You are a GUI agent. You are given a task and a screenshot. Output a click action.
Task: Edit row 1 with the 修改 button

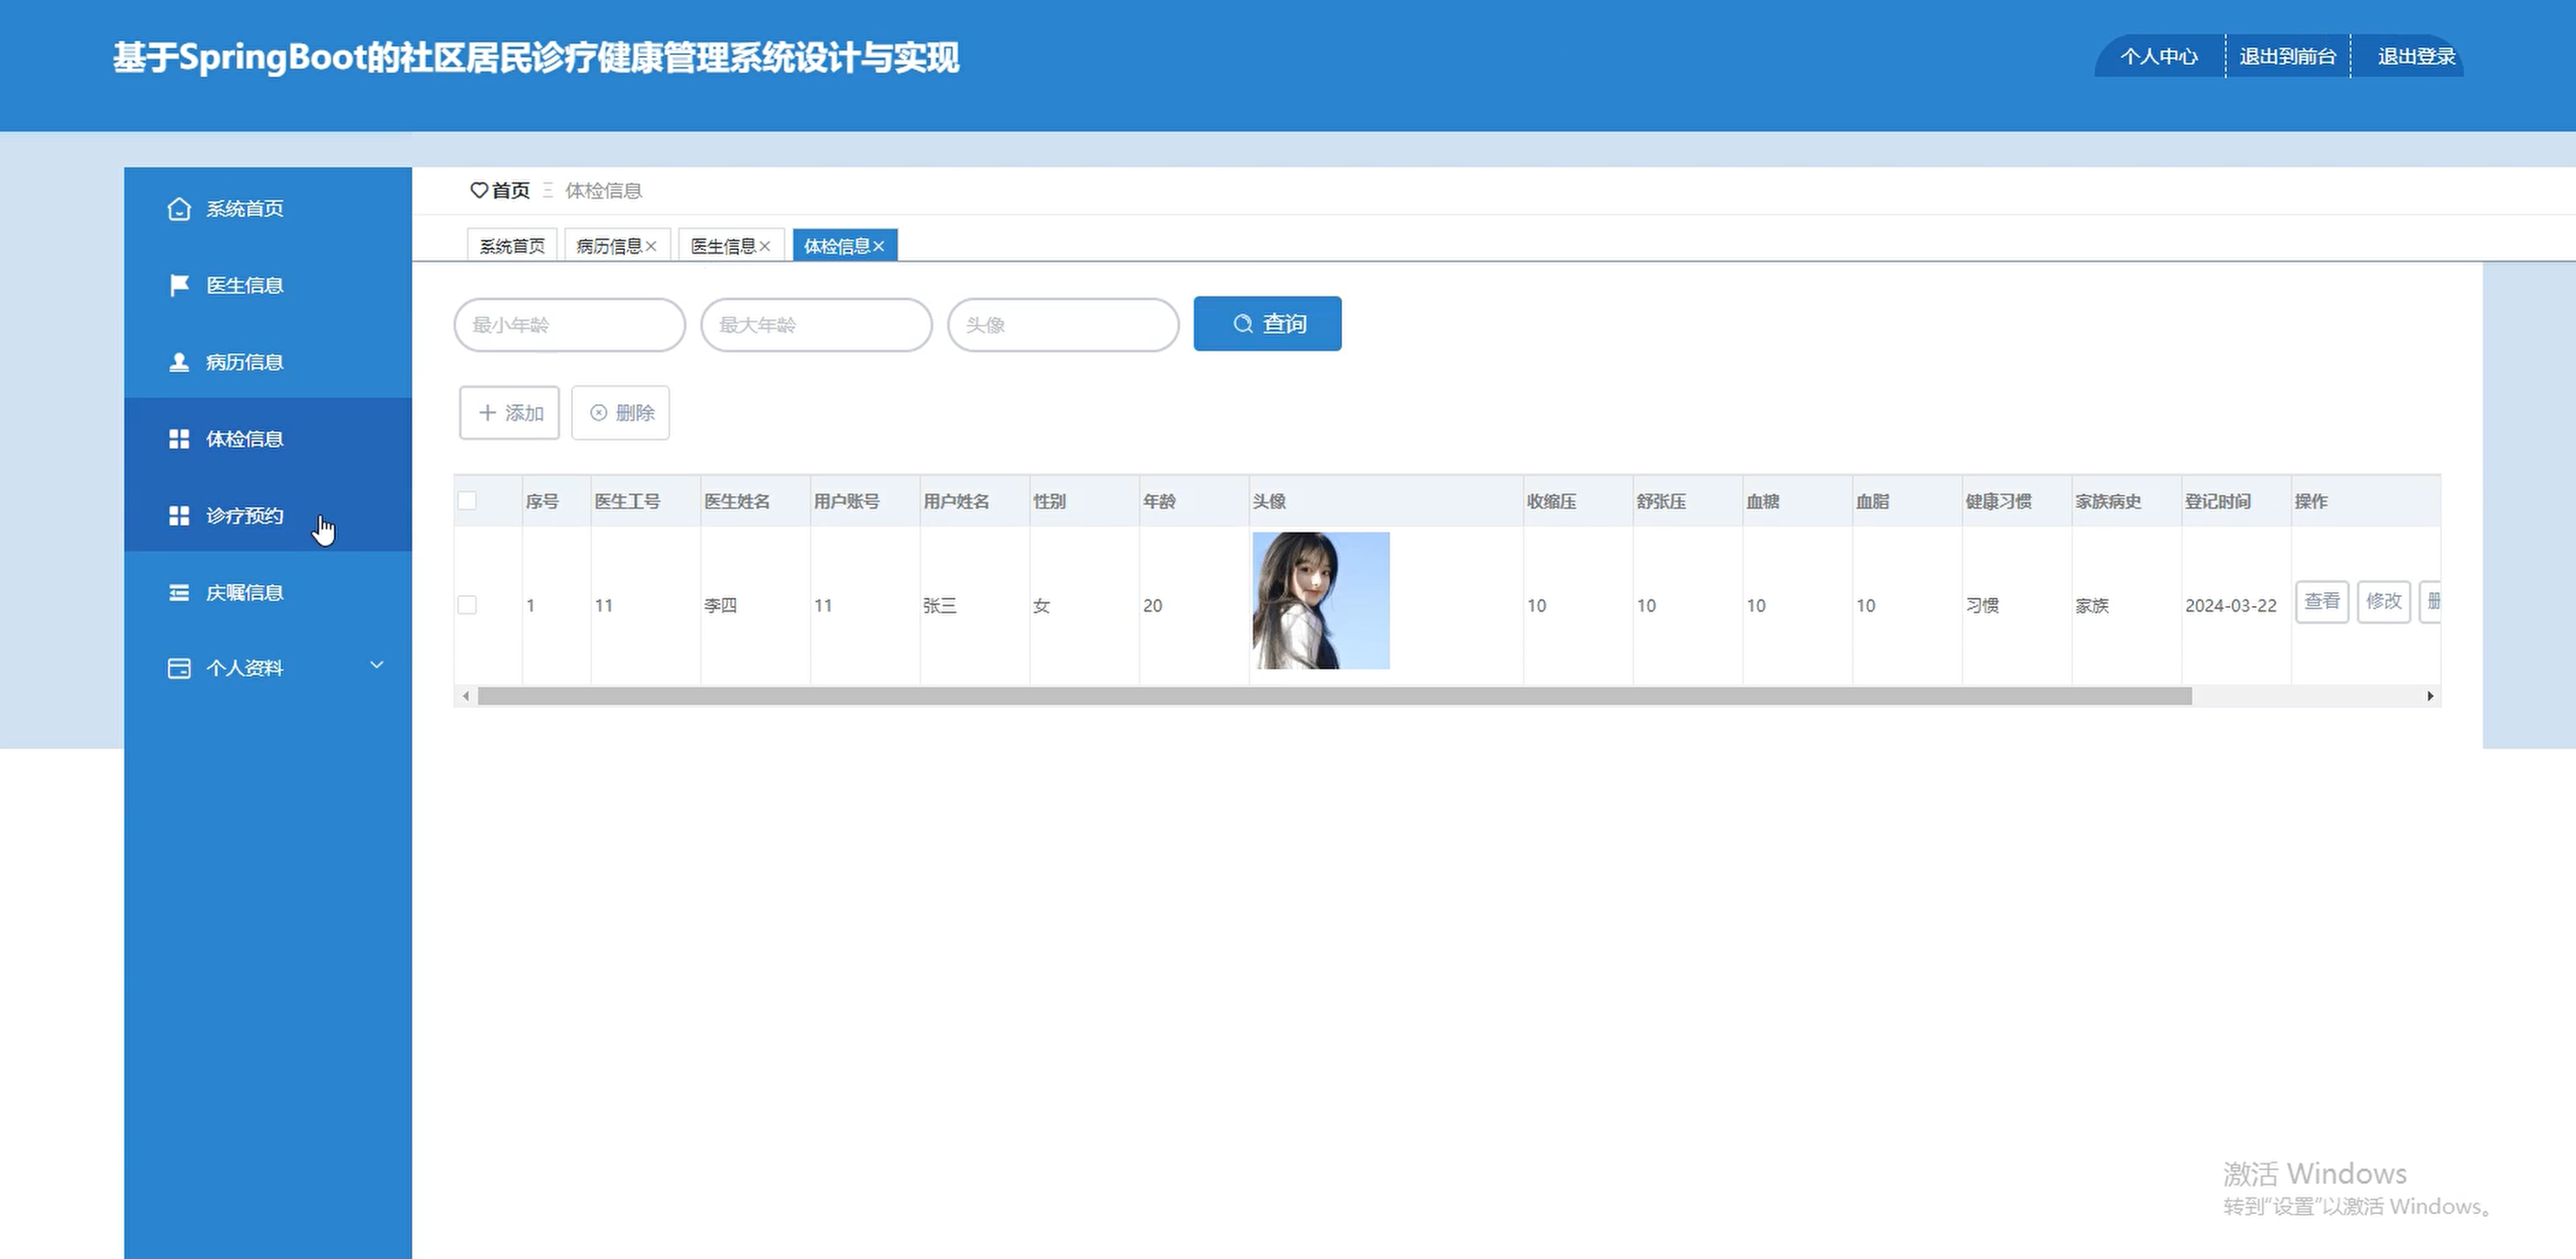tap(2384, 601)
